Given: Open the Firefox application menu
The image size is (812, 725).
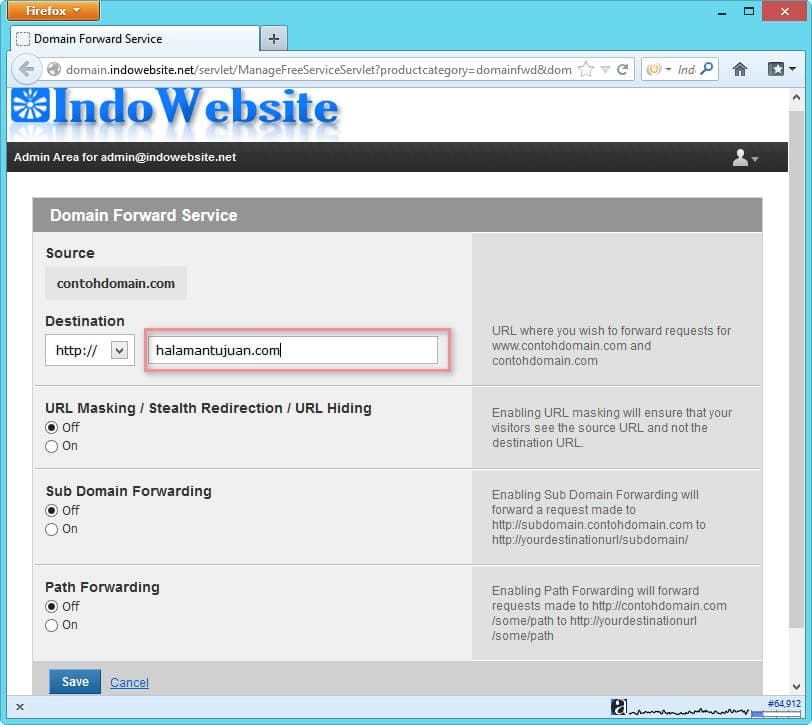Looking at the screenshot, I should (54, 11).
